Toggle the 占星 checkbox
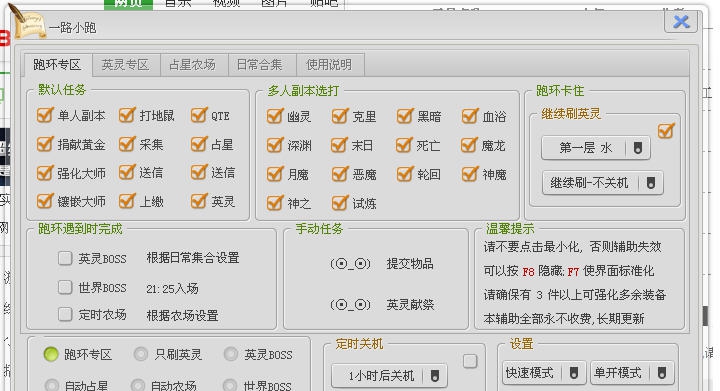The image size is (720, 391). [199, 144]
